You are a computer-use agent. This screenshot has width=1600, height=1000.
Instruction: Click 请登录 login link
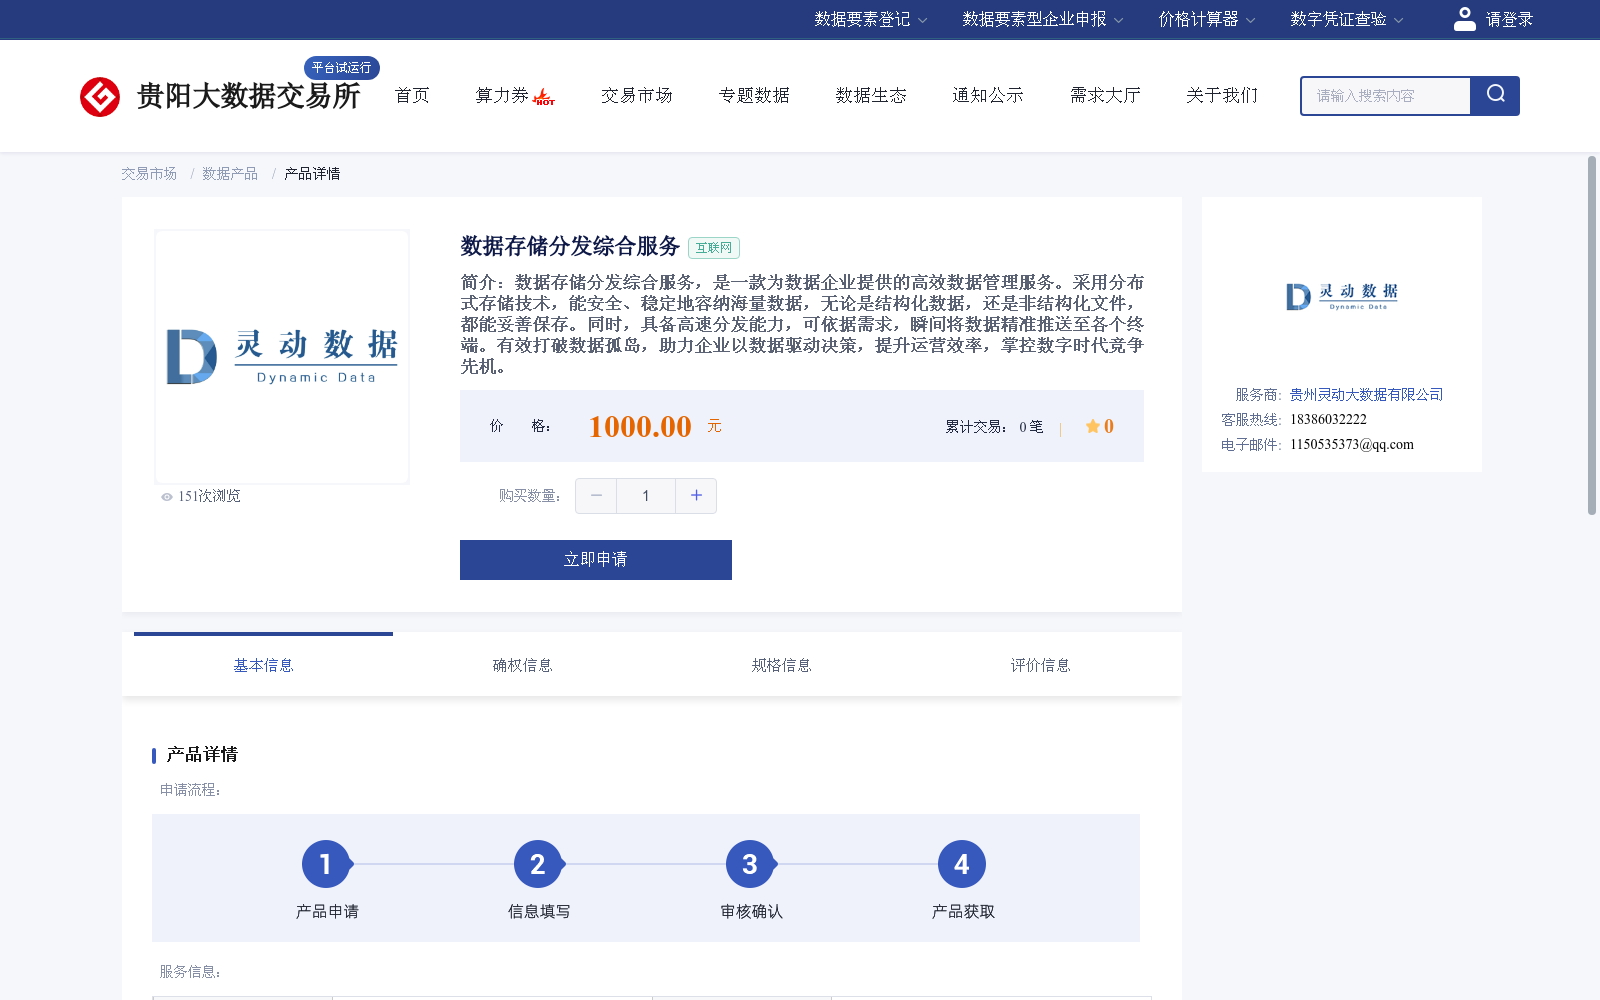click(x=1509, y=19)
